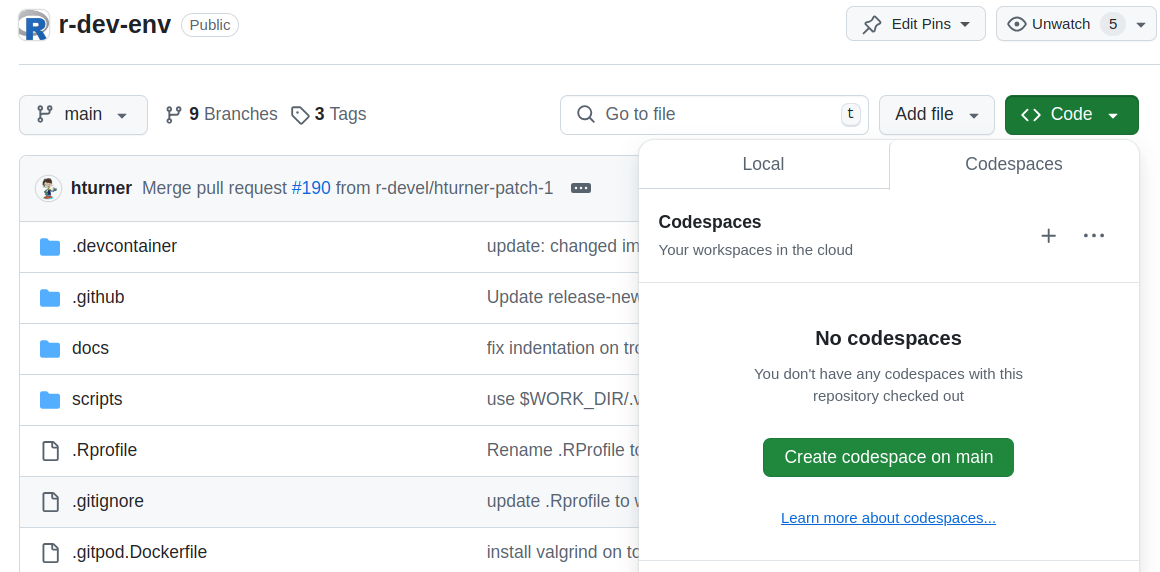Click the scripts folder icon
1160x572 pixels.
[x=50, y=400]
